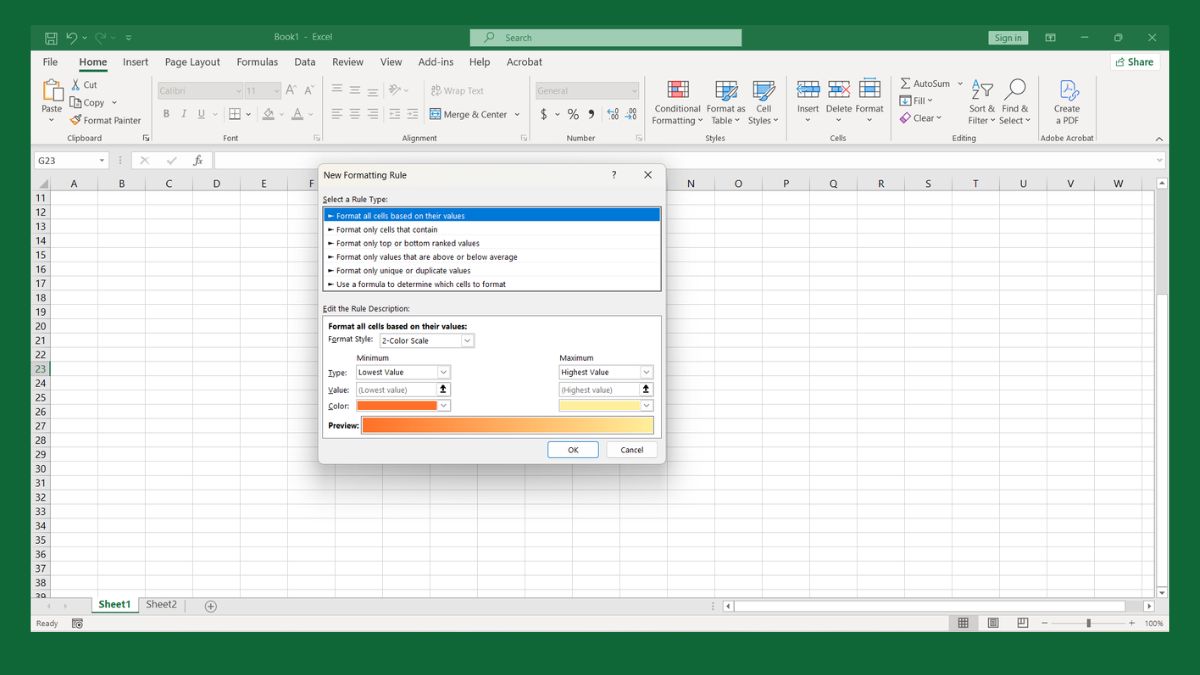Viewport: 1200px width, 675px height.
Task: Apply the Percent Style icon
Action: click(572, 114)
